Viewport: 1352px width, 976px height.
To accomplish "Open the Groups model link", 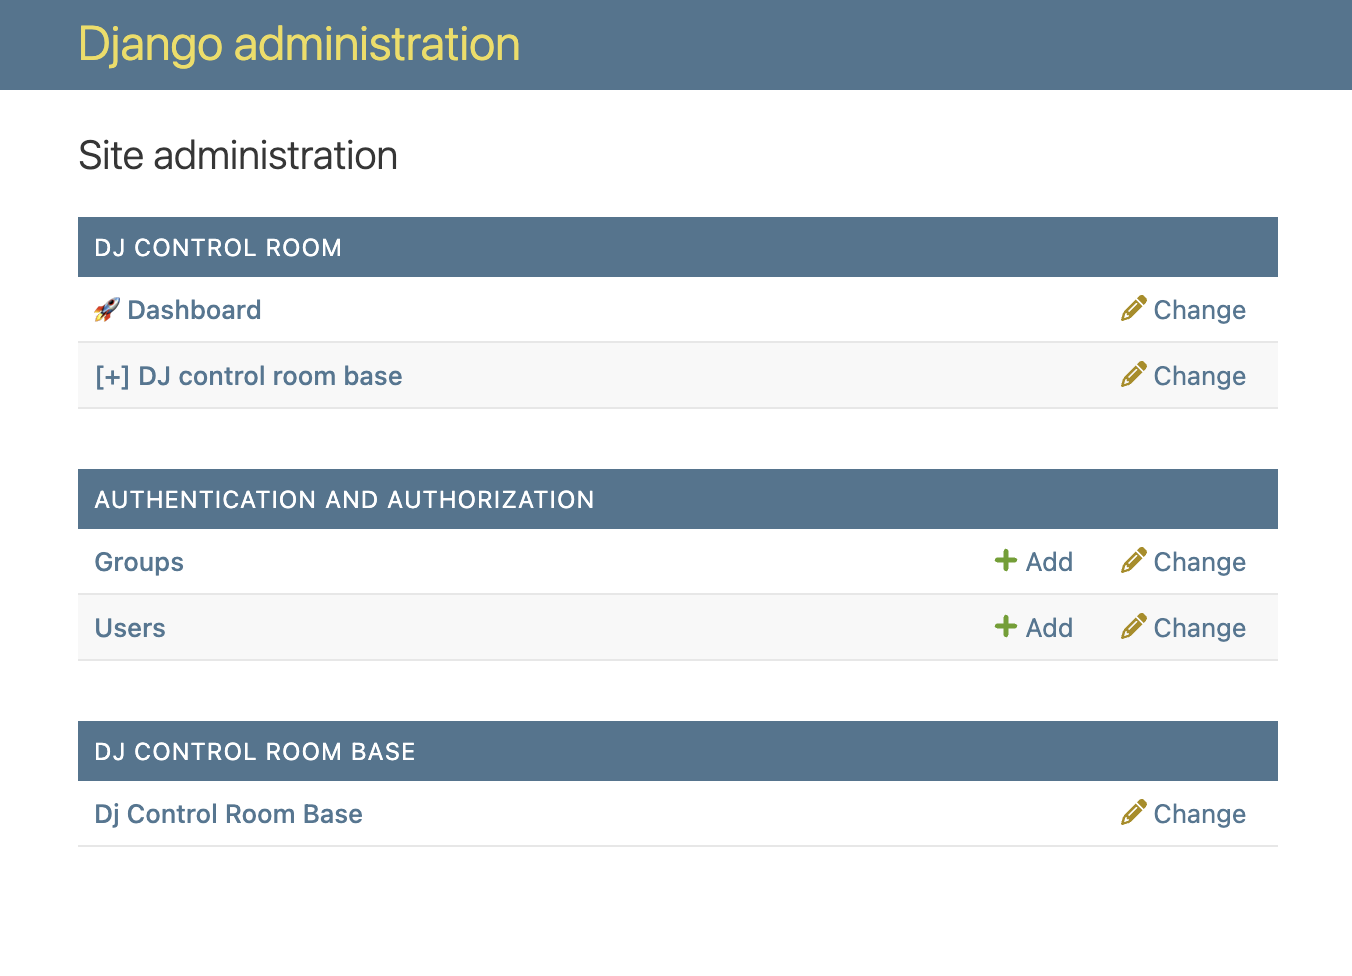I will tap(139, 562).
